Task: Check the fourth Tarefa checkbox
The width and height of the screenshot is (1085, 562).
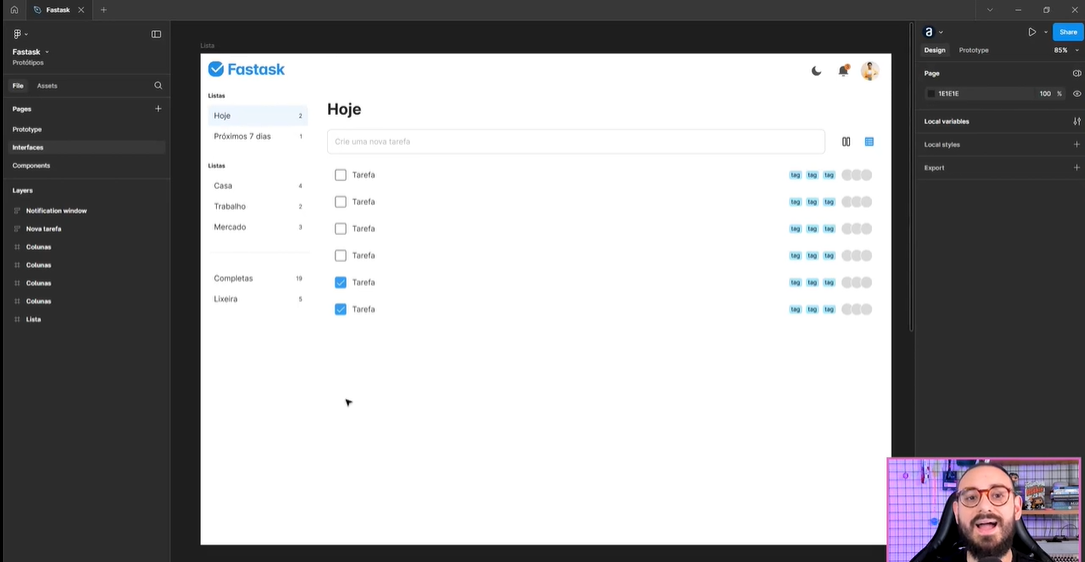Action: pos(340,255)
